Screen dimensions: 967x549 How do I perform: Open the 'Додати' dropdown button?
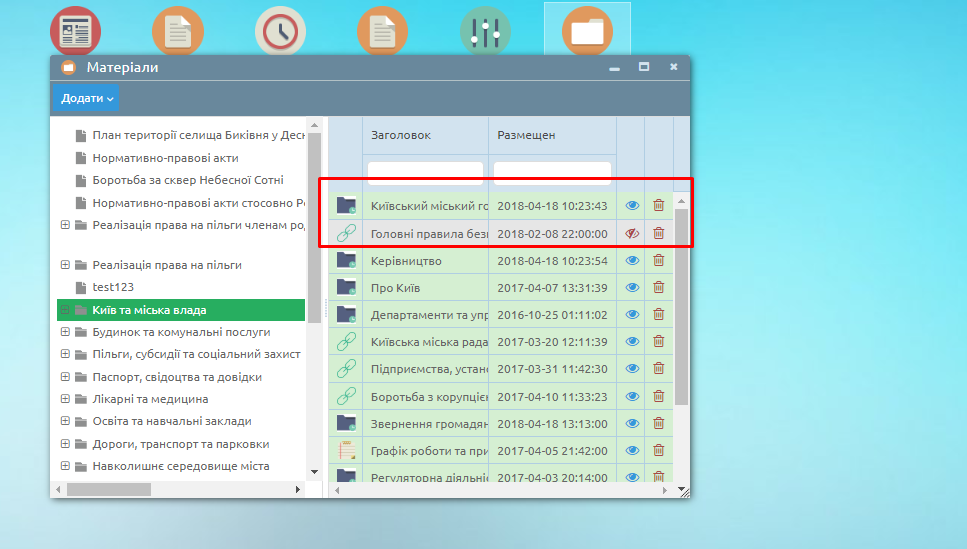(87, 98)
